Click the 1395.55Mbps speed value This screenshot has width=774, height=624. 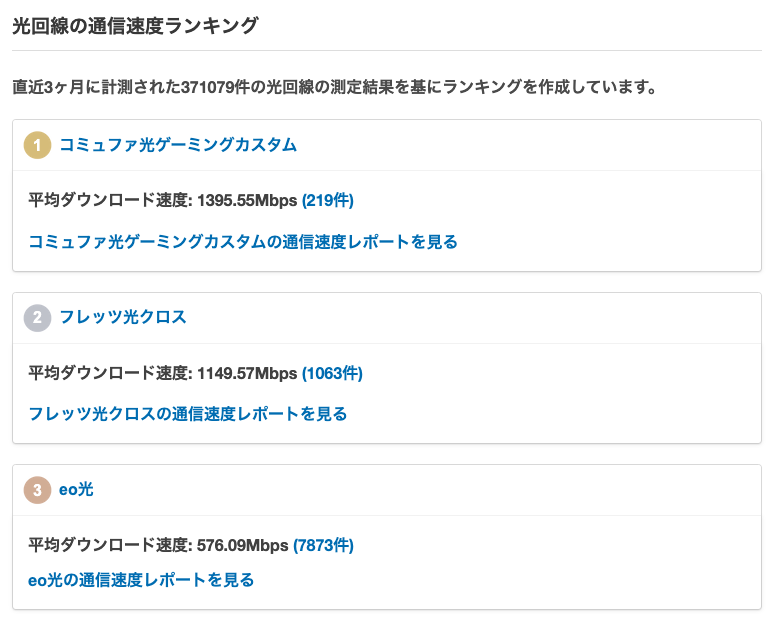[x=247, y=200]
